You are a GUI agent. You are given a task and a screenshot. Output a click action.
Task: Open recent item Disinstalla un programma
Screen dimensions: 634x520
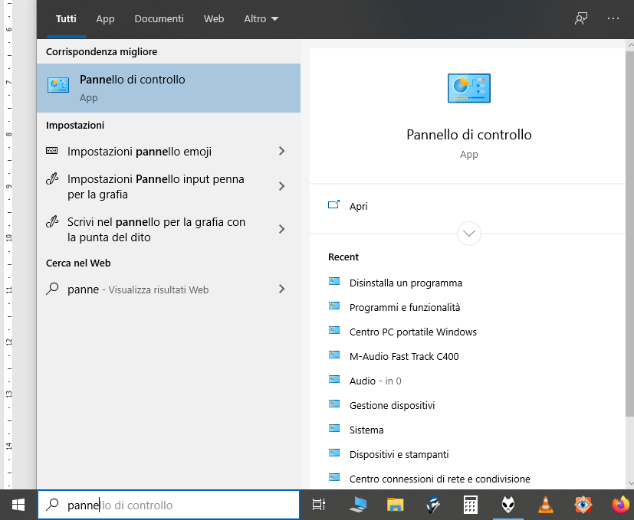[x=406, y=283]
